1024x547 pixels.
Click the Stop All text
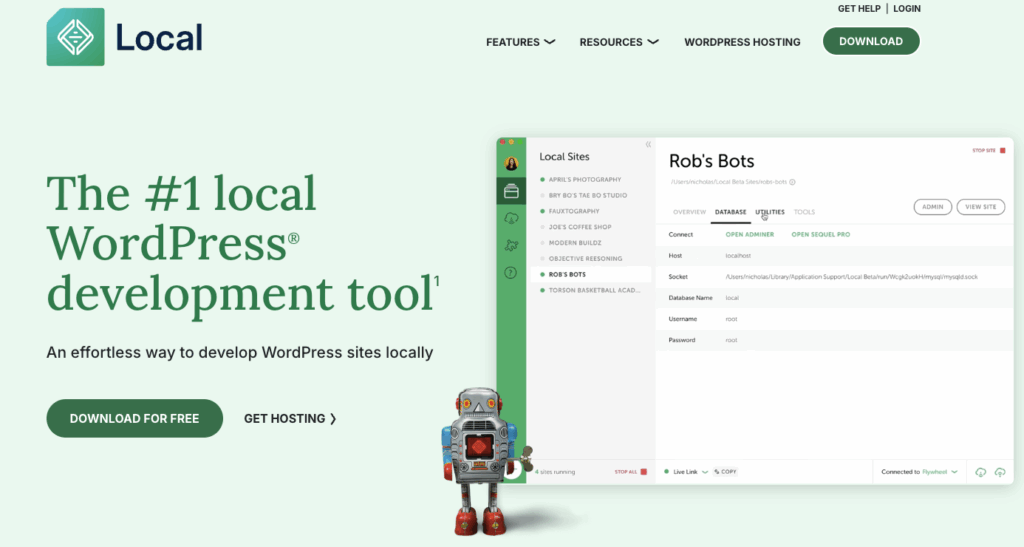pyautogui.click(x=626, y=472)
